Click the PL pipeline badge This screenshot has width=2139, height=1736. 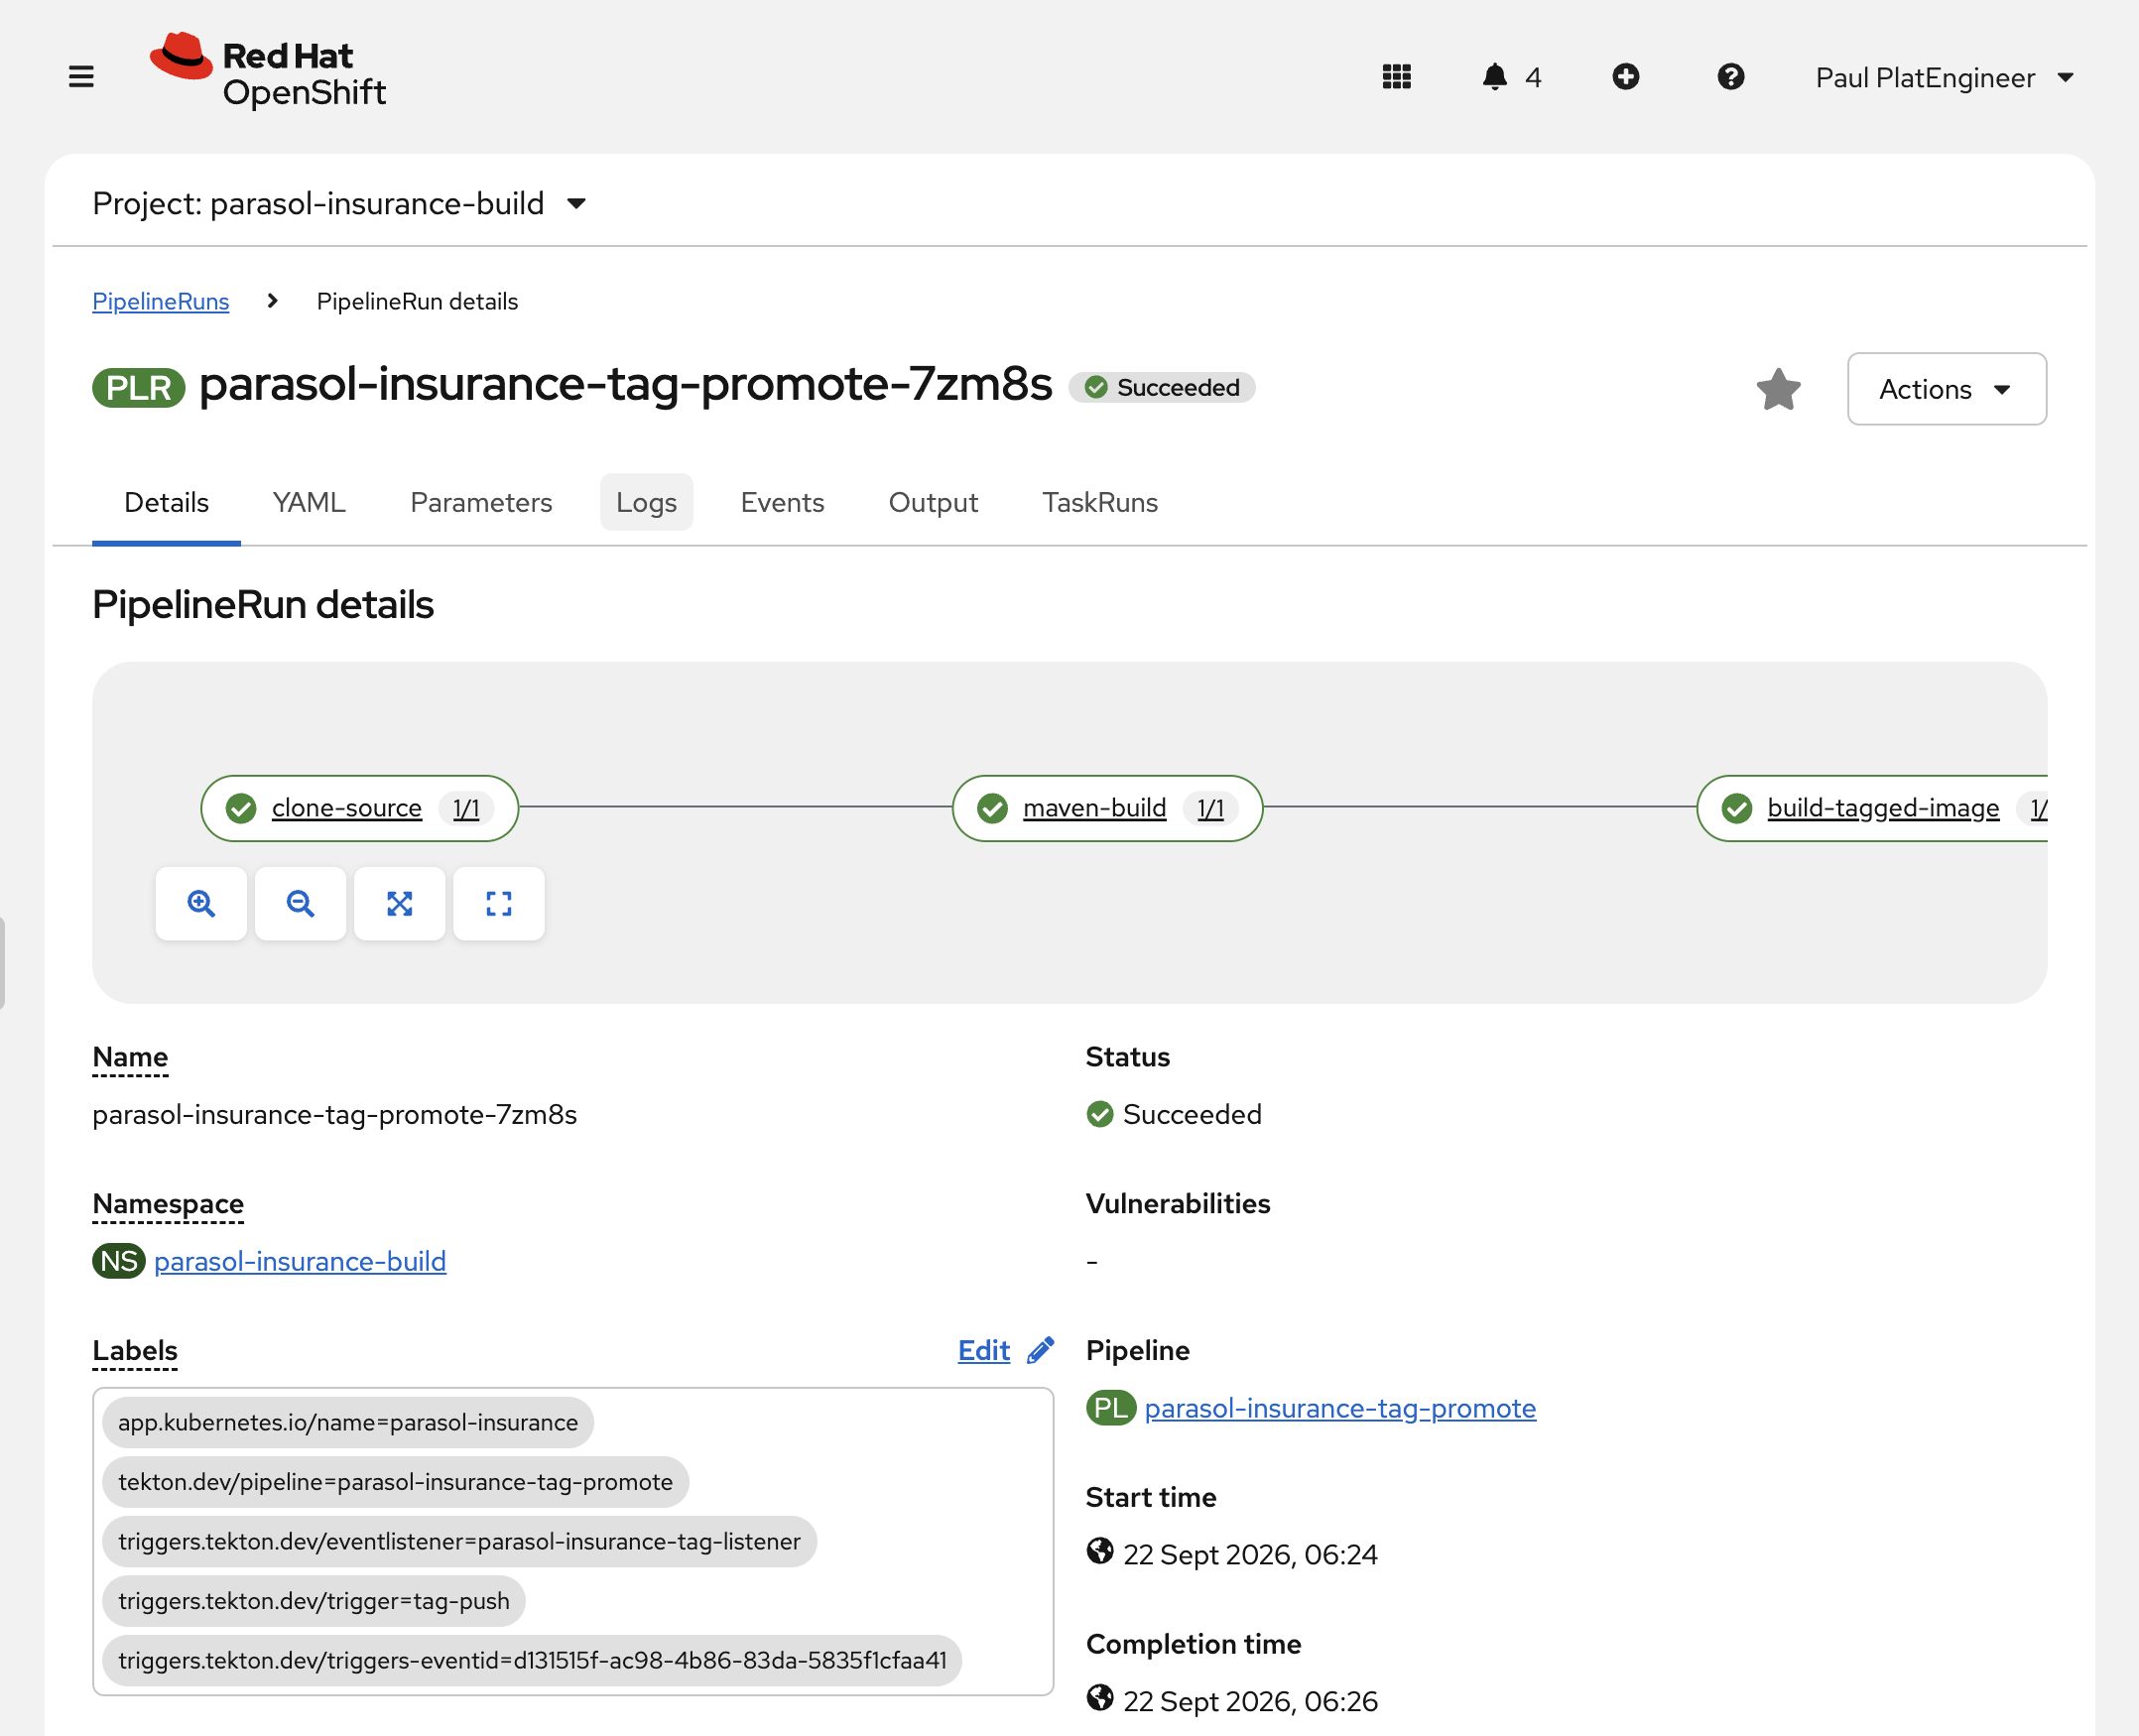pyautogui.click(x=1110, y=1408)
